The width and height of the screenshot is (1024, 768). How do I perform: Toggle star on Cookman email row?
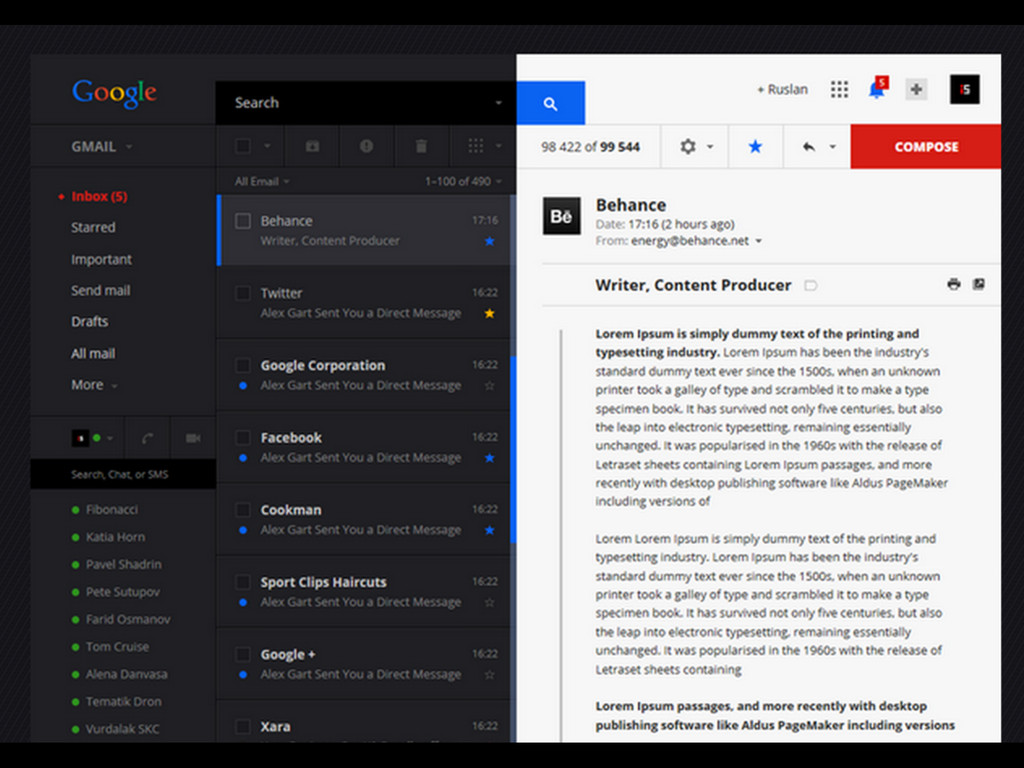pyautogui.click(x=489, y=530)
